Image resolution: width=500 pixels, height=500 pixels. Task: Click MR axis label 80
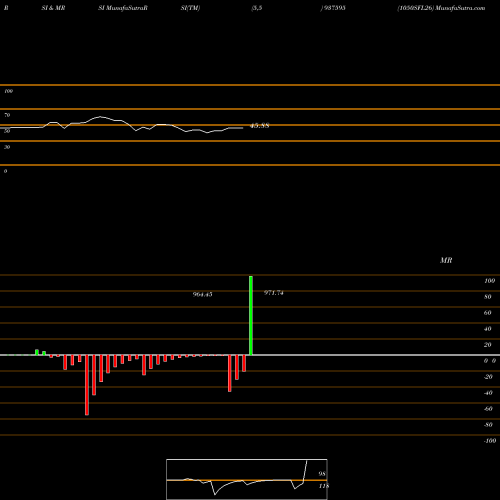click(488, 297)
